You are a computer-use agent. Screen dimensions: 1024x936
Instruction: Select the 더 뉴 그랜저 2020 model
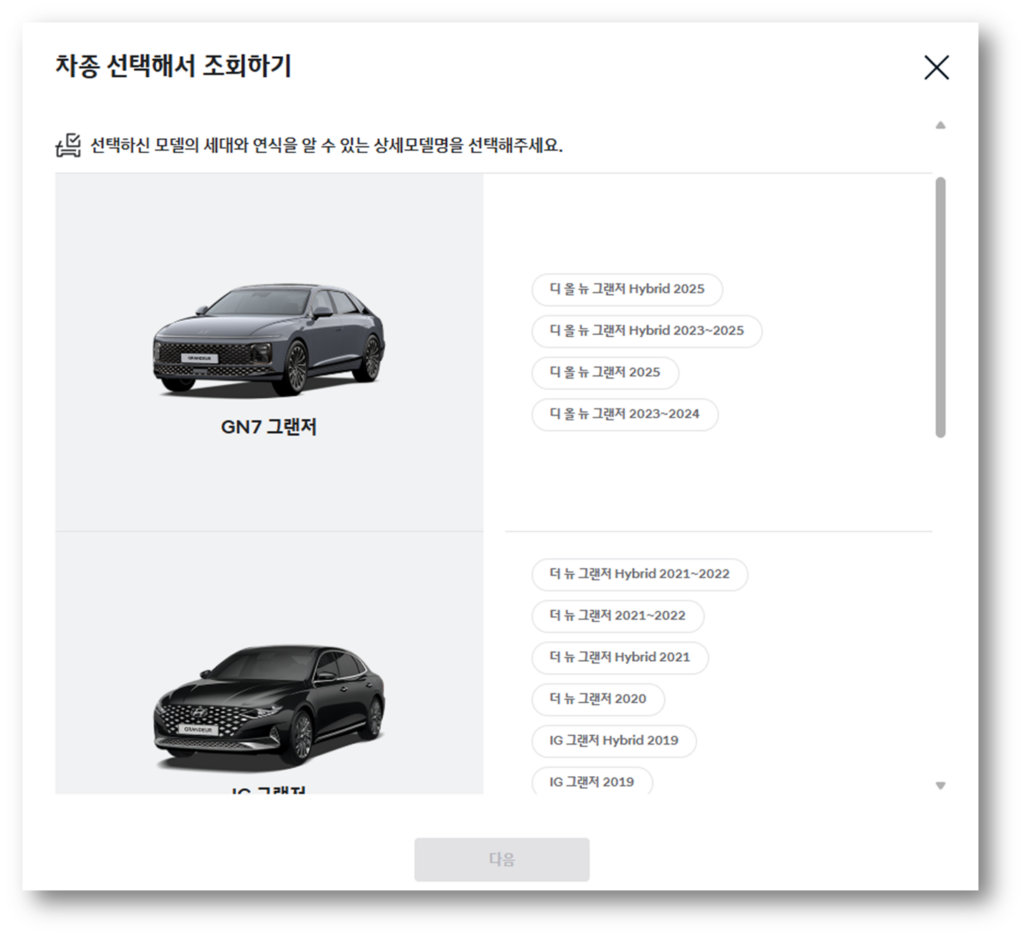coord(598,700)
